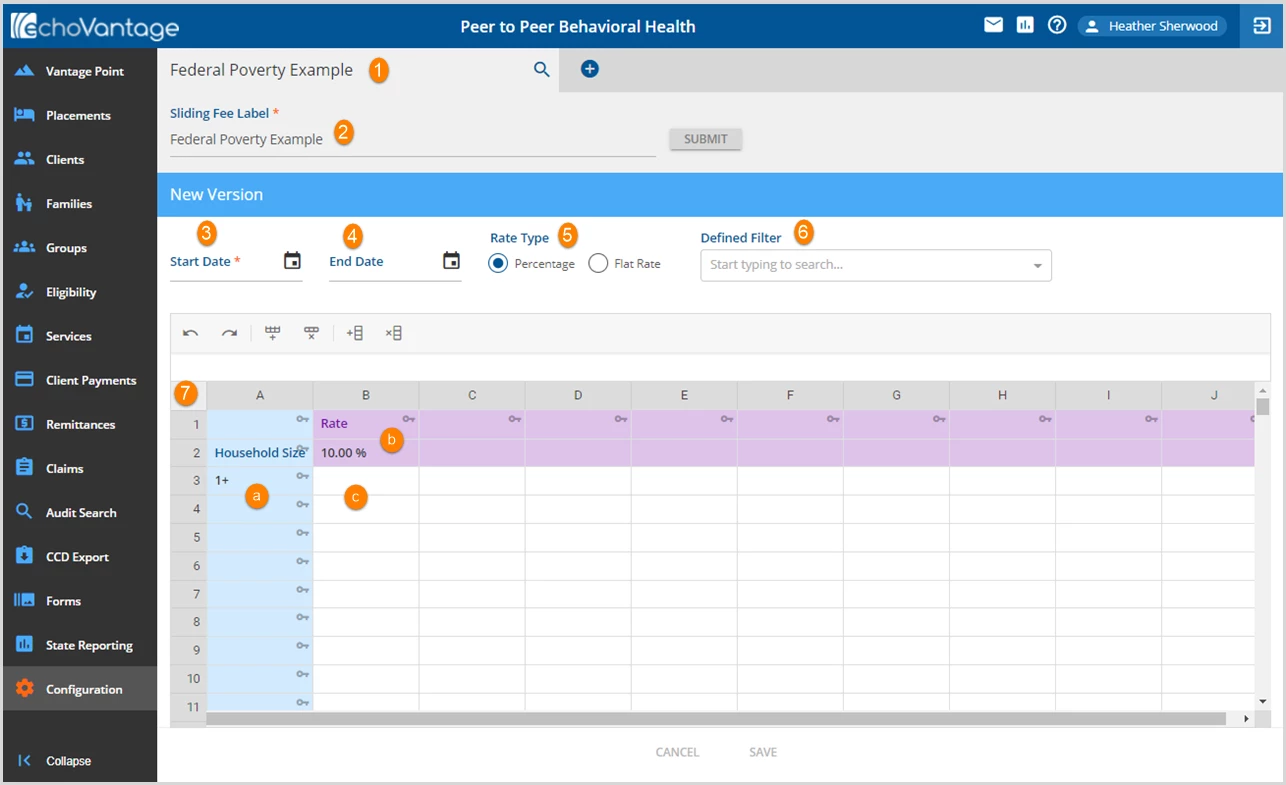Open the End Date calendar picker
This screenshot has width=1286, height=785.
click(x=451, y=261)
